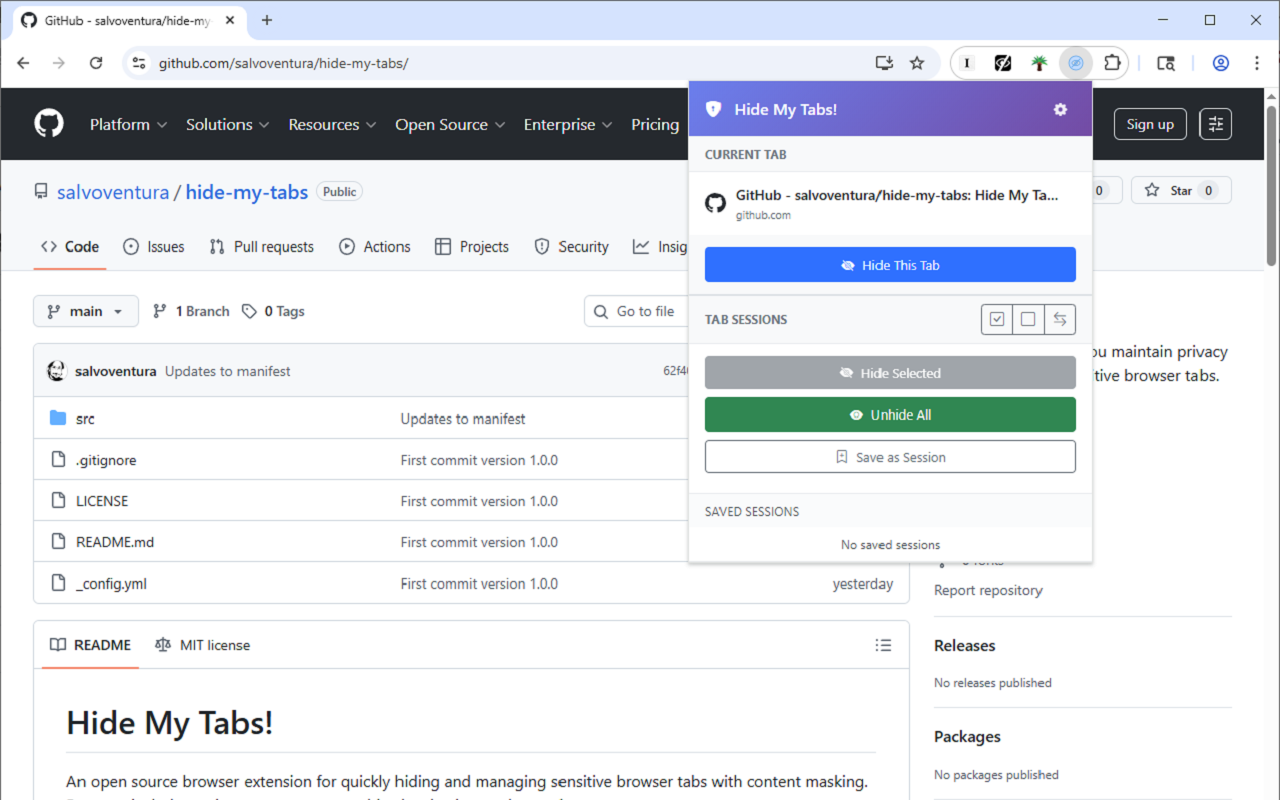Expand the Platform menu
Viewport: 1280px width, 800px height.
click(129, 124)
